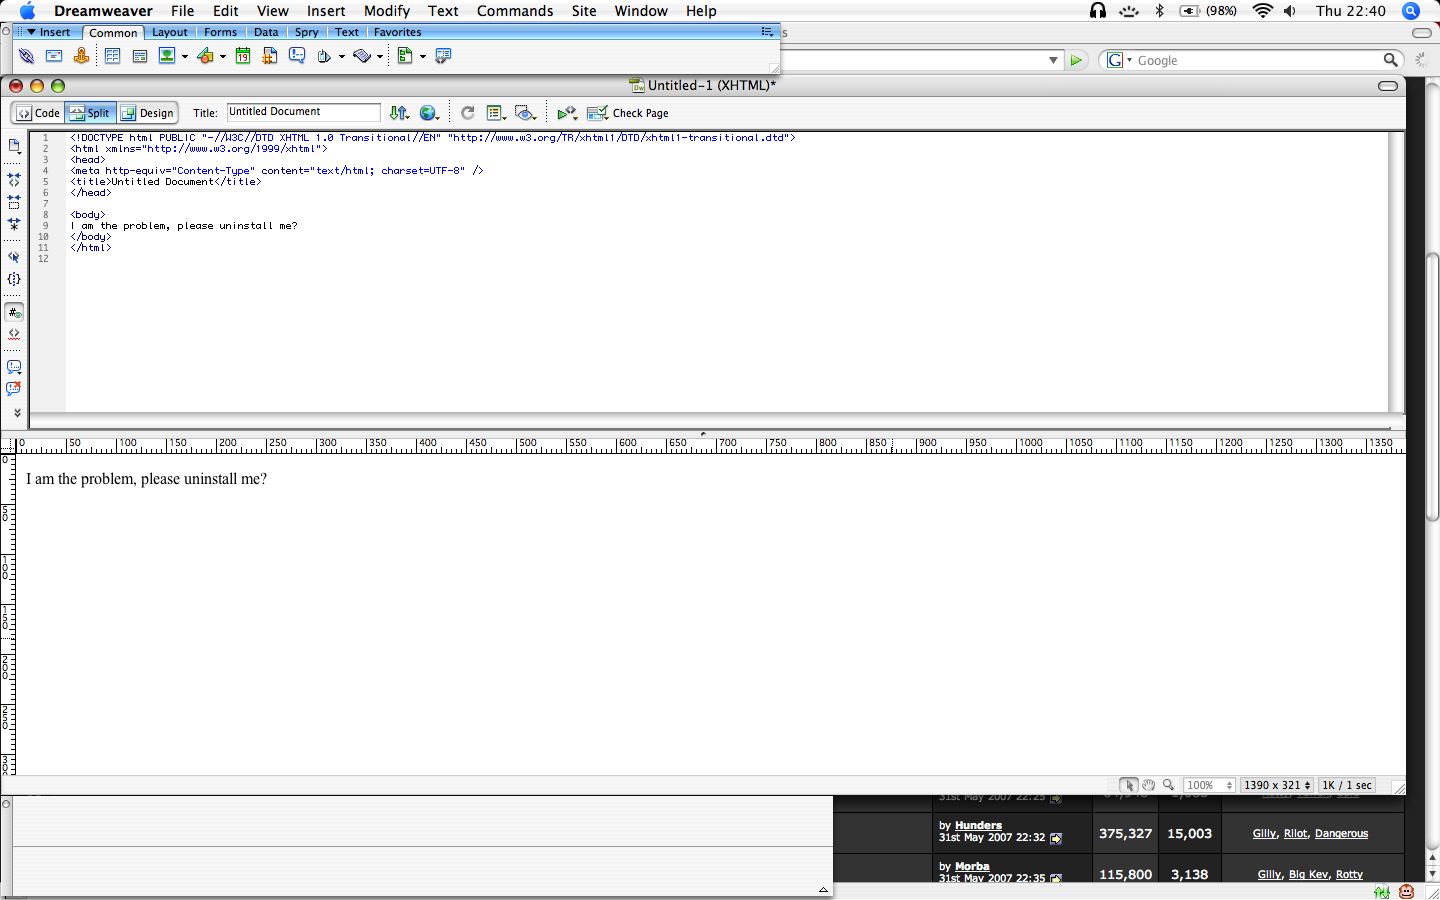Click the Insert Table icon
Screen dimensions: 1440x900
coord(112,56)
